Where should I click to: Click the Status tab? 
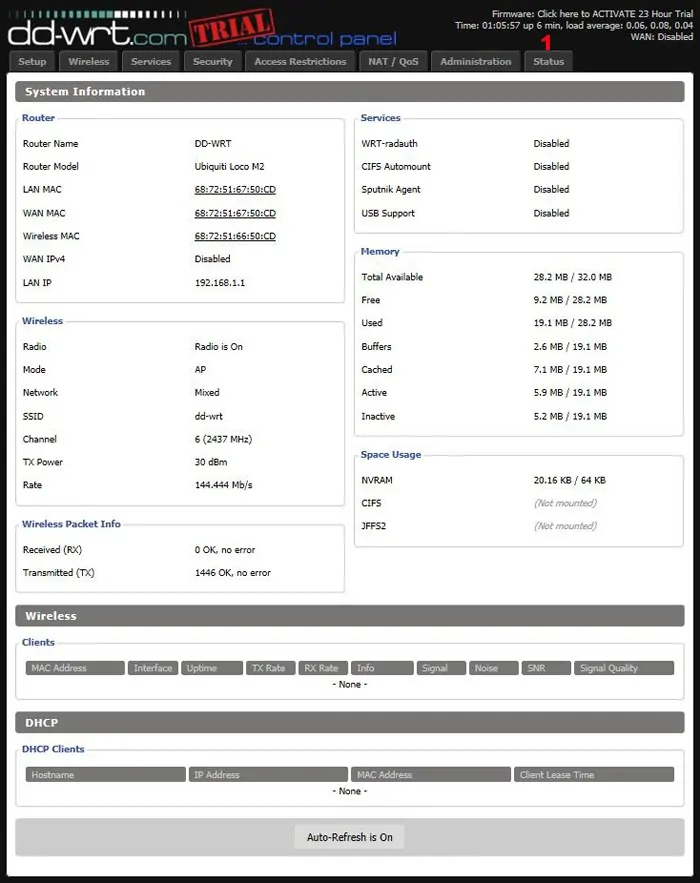(x=549, y=61)
